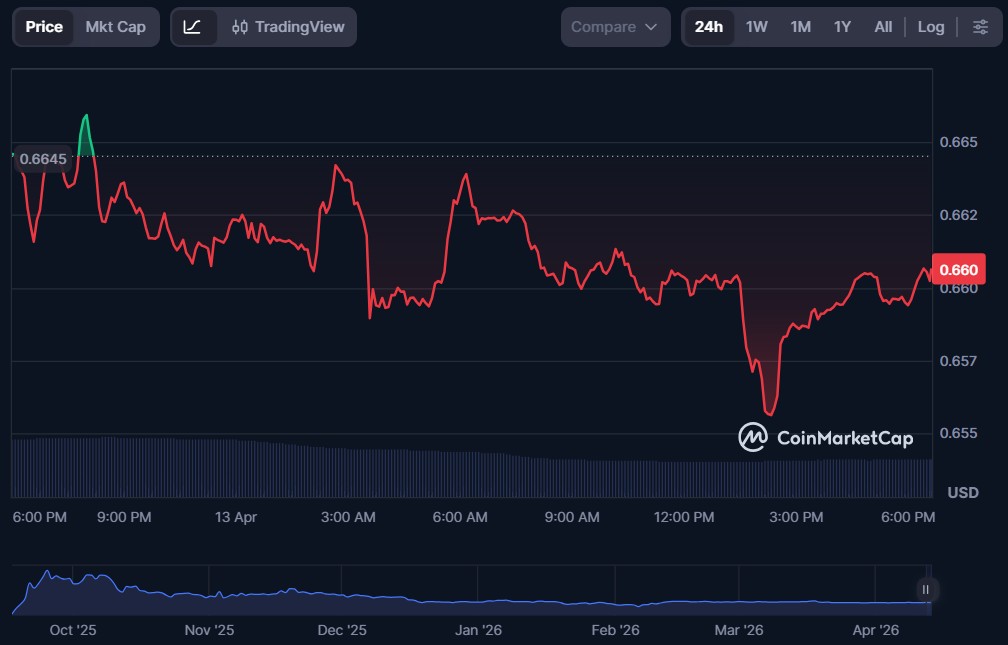Screen dimensions: 1008x645
Task: Switch to the Mkt Cap tab
Action: pyautogui.click(x=115, y=27)
